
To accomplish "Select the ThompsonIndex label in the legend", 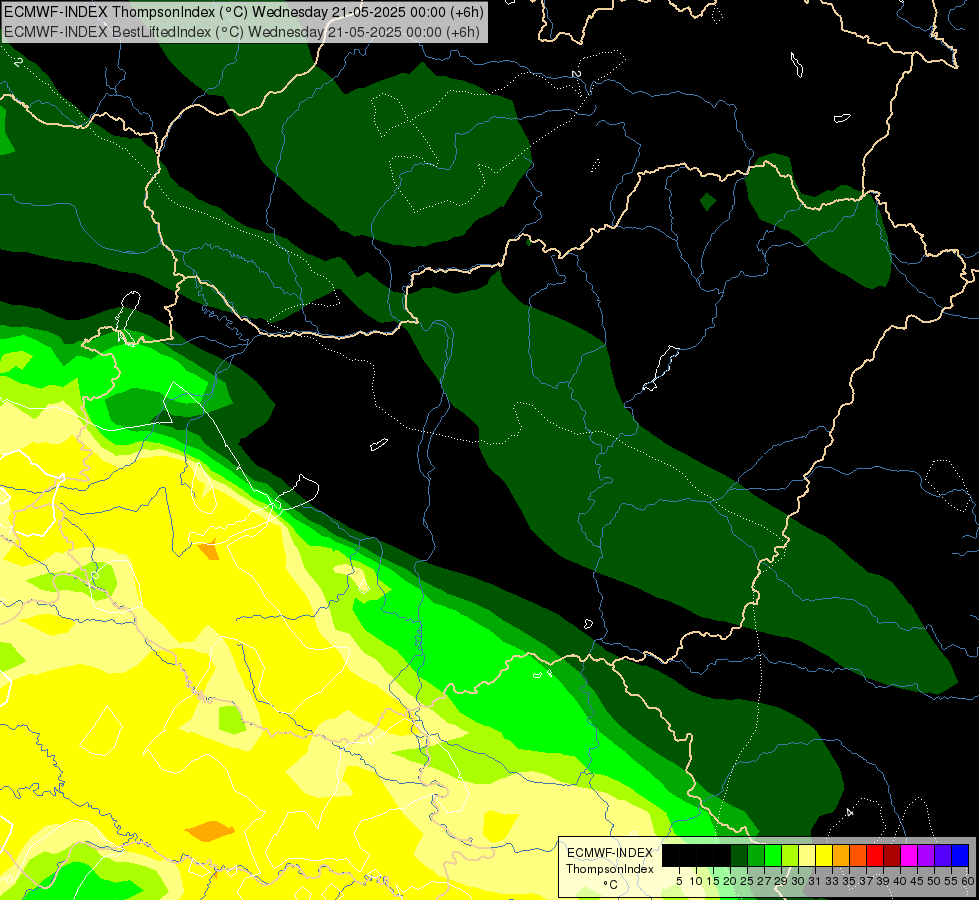I will coord(609,869).
